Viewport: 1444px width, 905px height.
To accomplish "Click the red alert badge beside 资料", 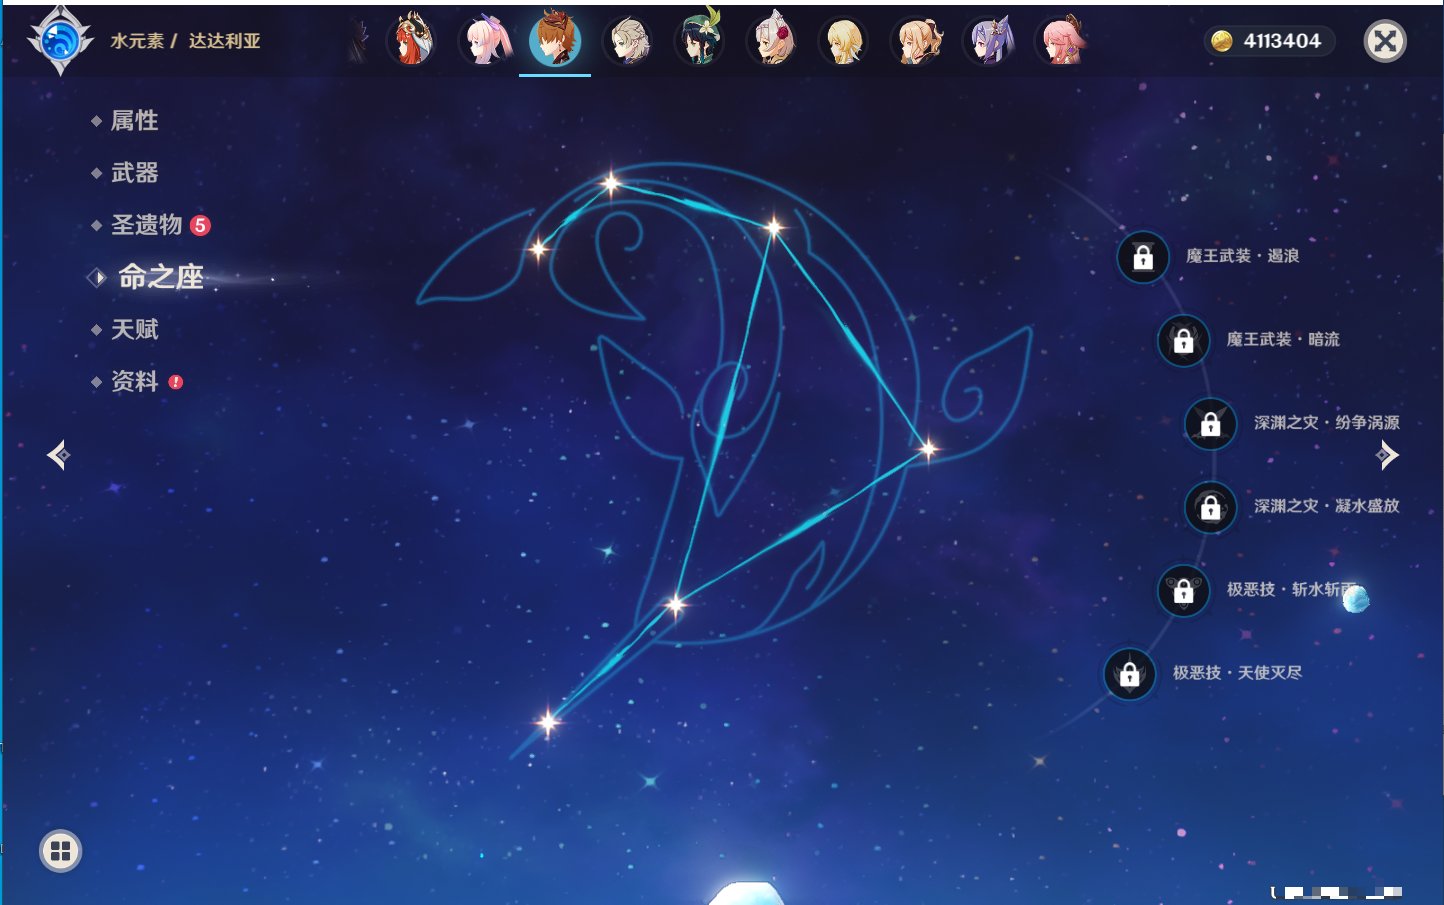I will point(176,382).
